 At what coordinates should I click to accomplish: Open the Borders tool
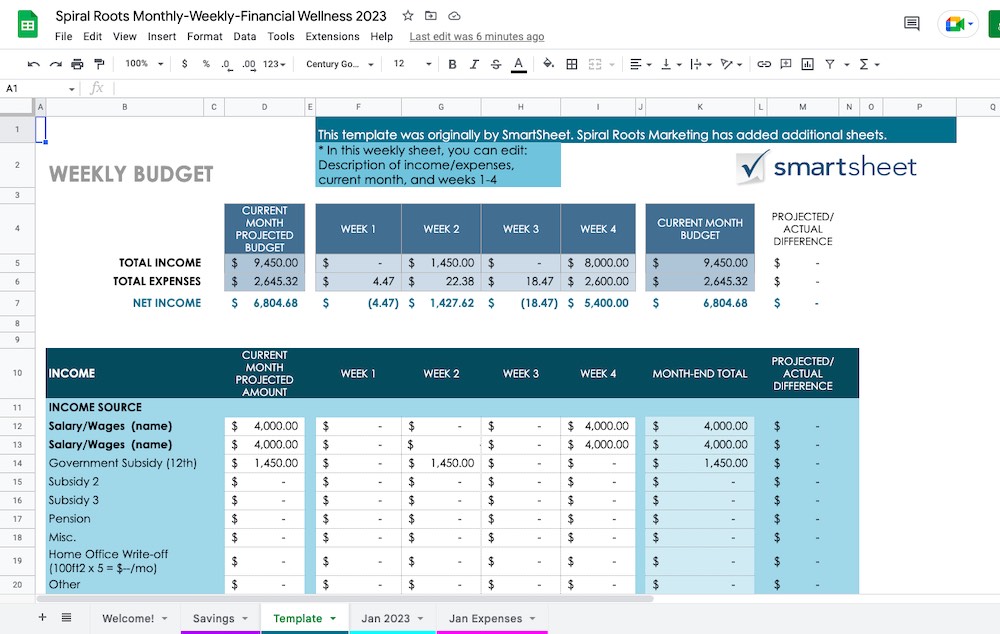[572, 64]
